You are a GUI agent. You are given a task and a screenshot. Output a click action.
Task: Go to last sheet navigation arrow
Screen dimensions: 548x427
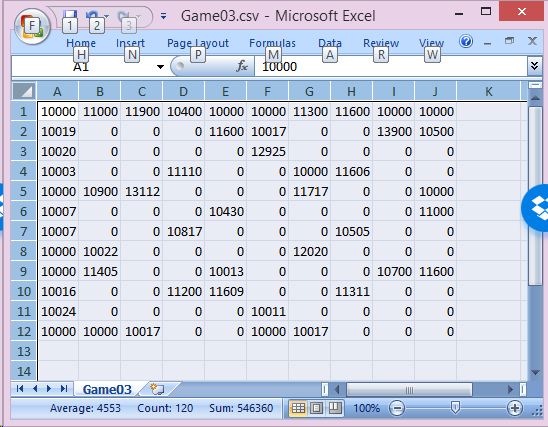[x=64, y=389]
